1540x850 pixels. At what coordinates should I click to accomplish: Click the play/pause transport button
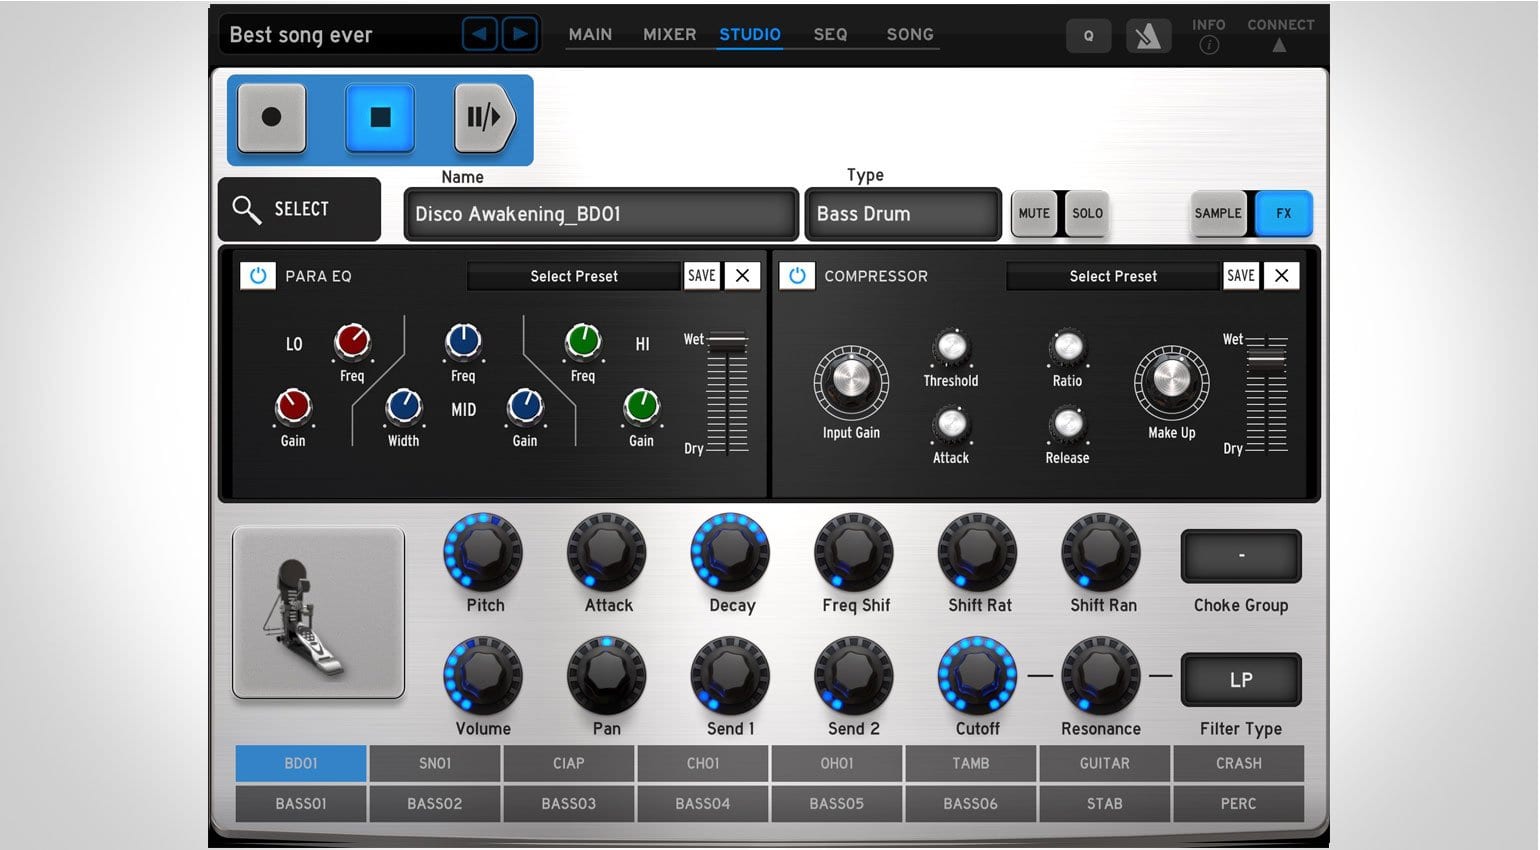(485, 118)
